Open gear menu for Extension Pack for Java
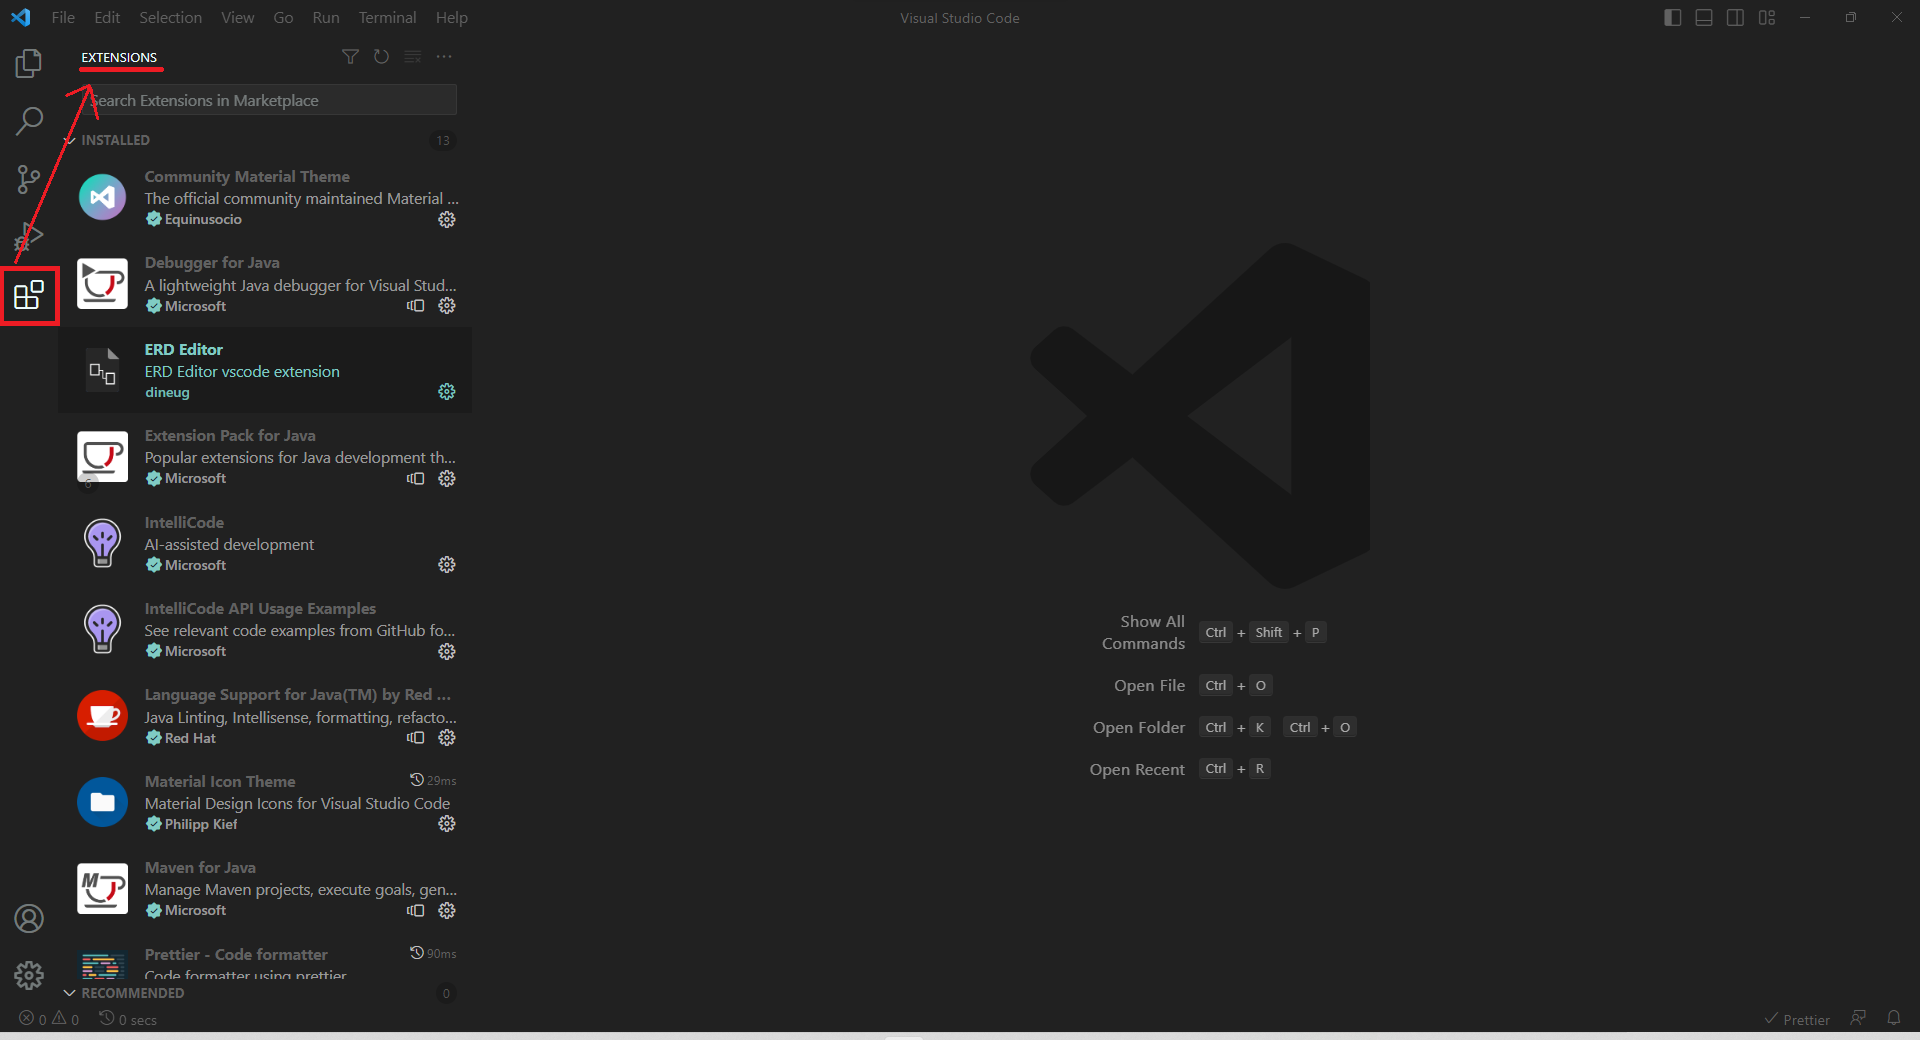This screenshot has height=1040, width=1920. click(x=447, y=479)
